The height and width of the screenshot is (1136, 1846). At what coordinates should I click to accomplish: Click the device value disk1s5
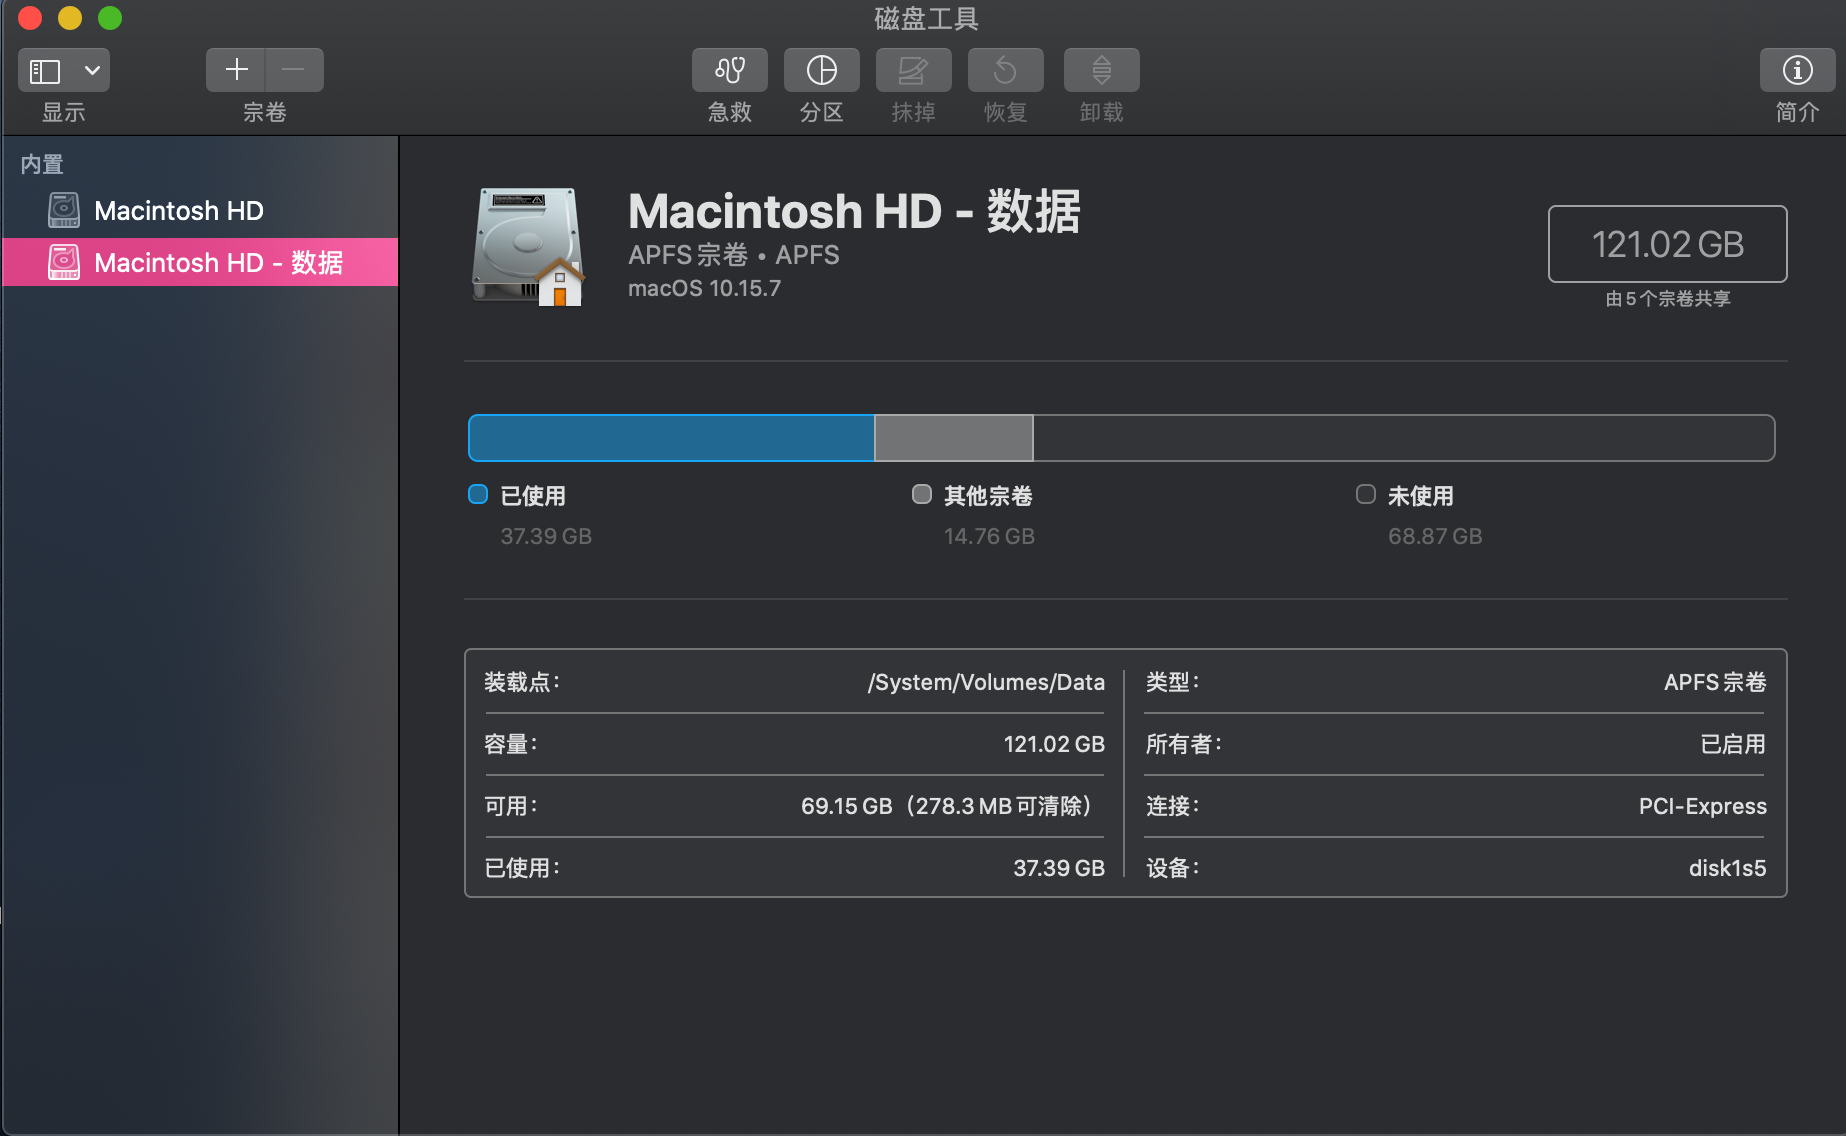click(1727, 868)
